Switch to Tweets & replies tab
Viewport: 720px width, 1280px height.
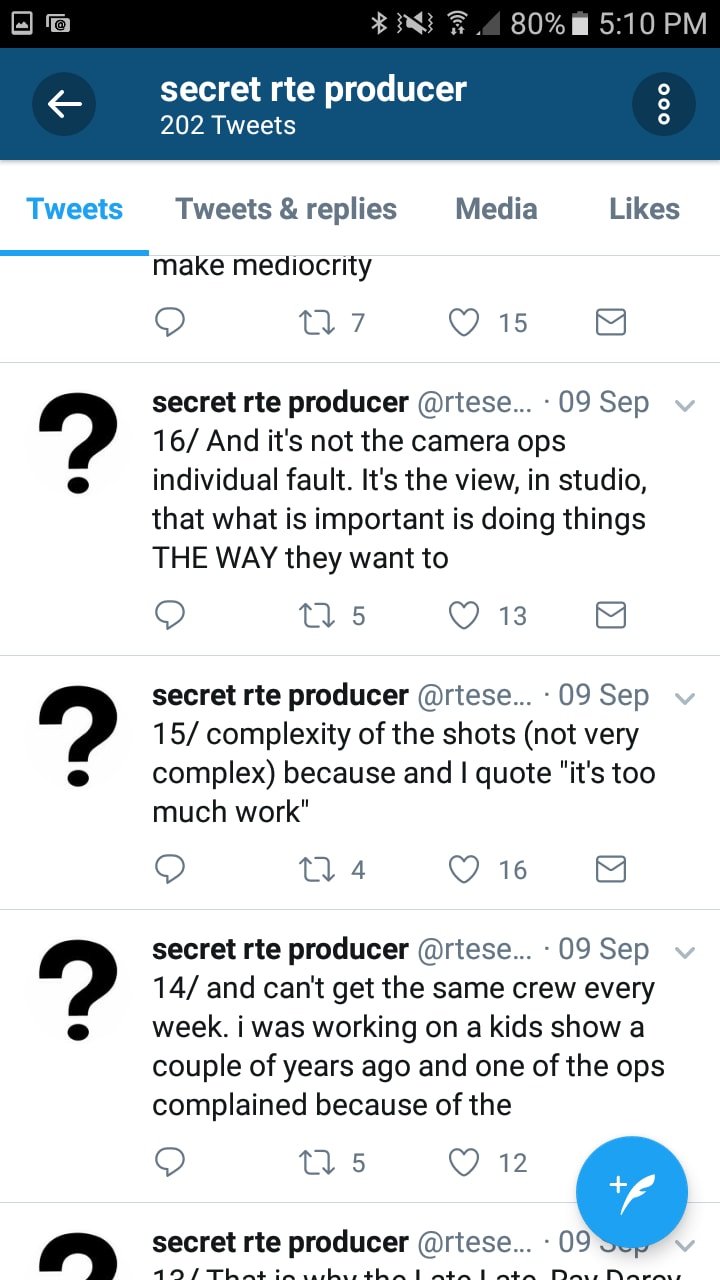coord(286,208)
